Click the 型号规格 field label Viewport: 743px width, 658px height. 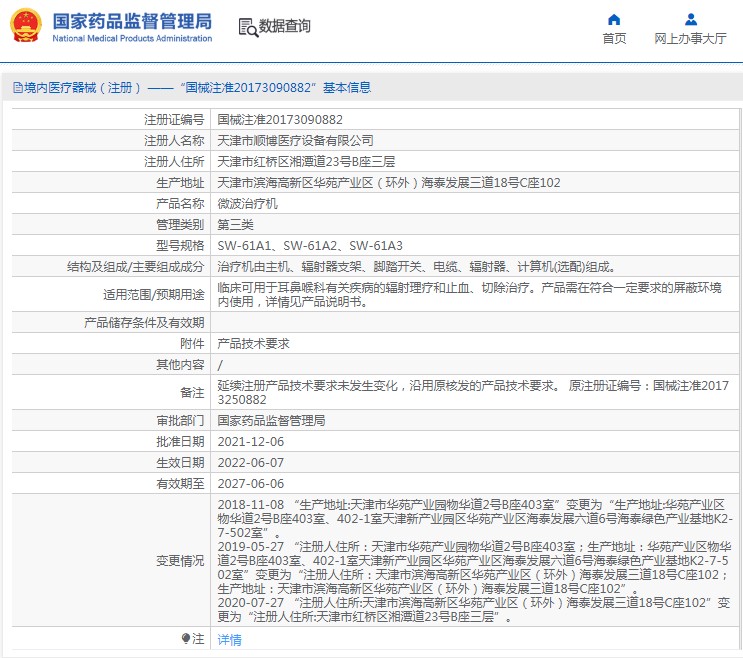(x=180, y=245)
